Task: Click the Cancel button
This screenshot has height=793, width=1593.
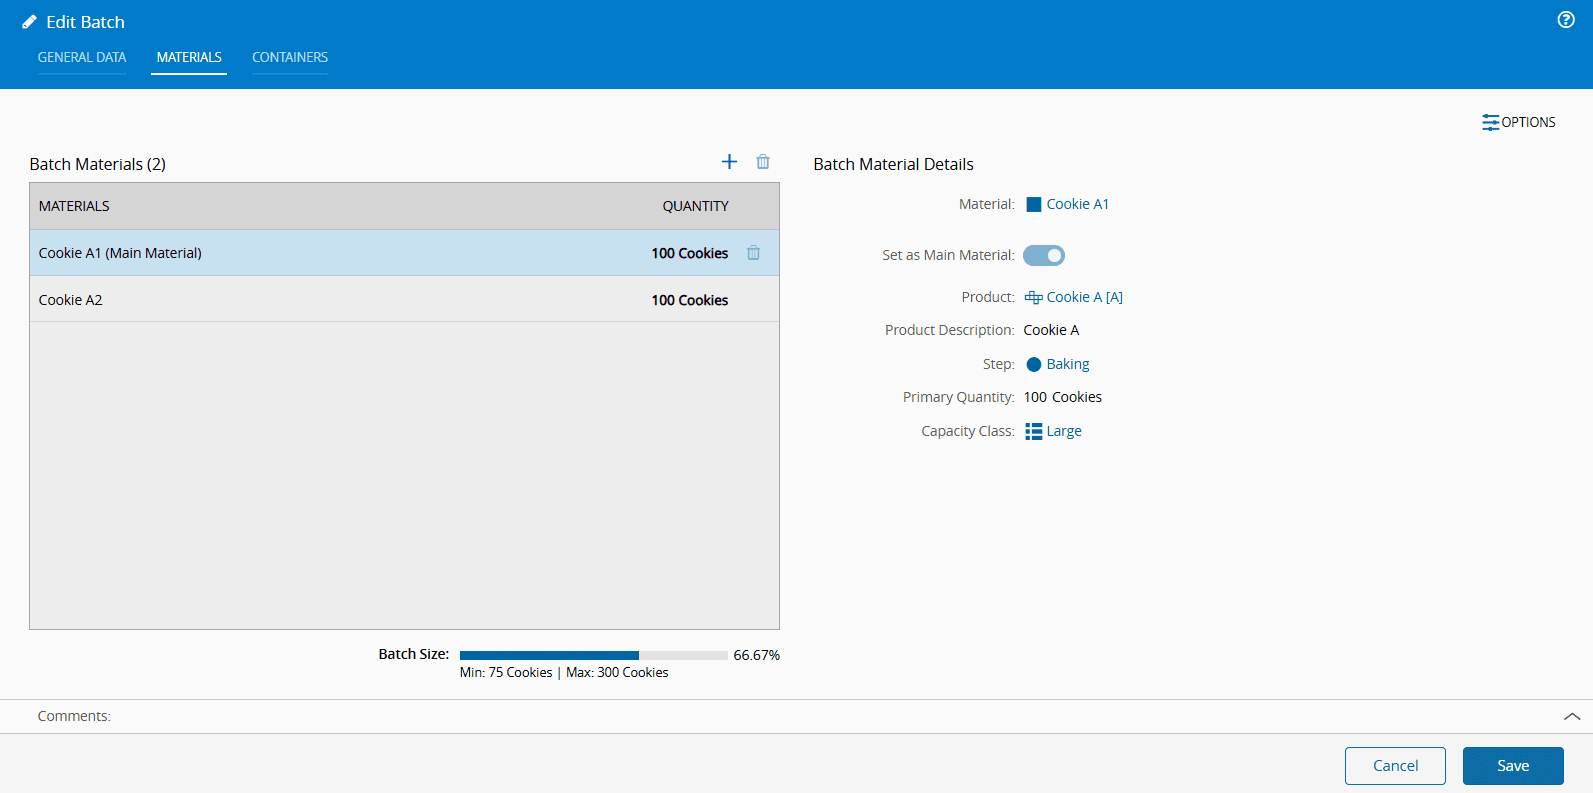Action: click(x=1395, y=766)
